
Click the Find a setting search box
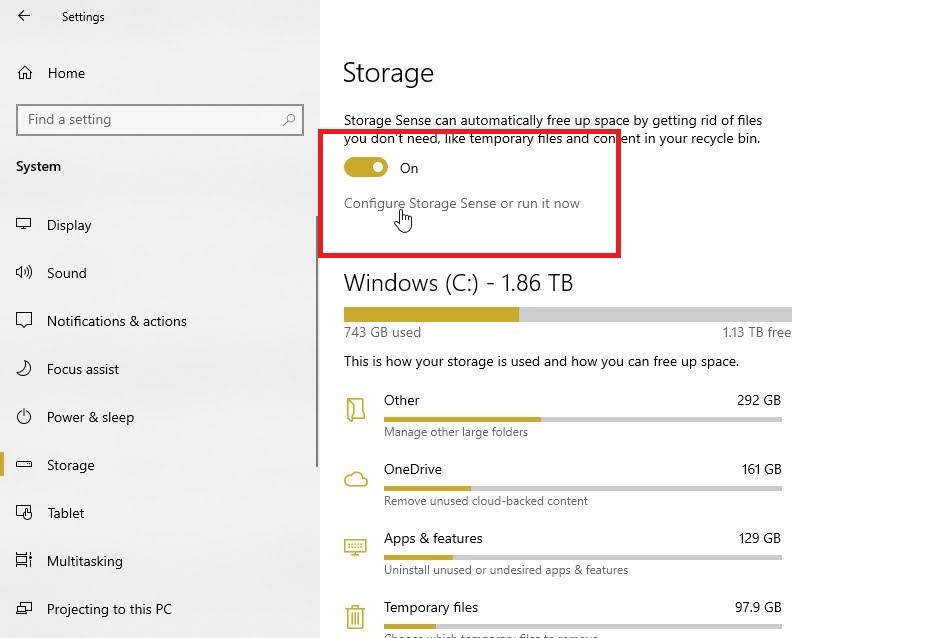pyautogui.click(x=160, y=120)
